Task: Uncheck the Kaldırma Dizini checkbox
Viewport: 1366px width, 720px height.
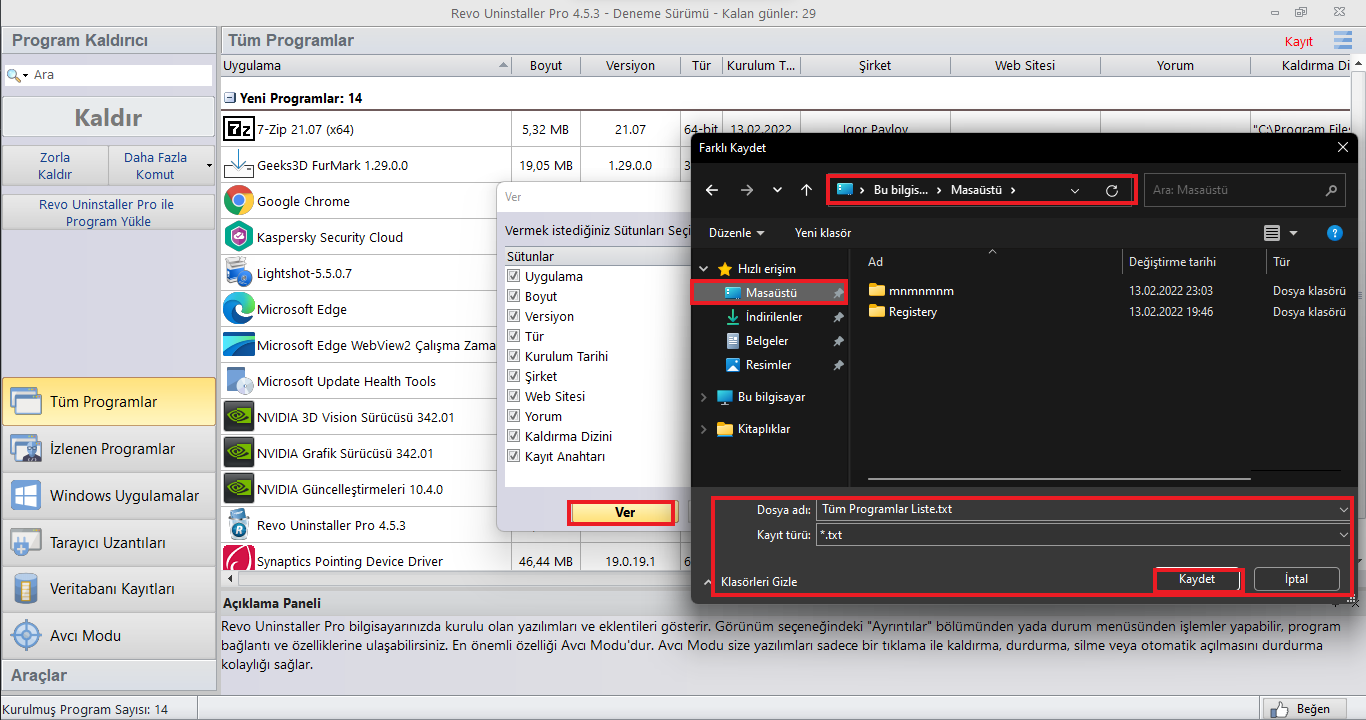Action: click(x=514, y=436)
